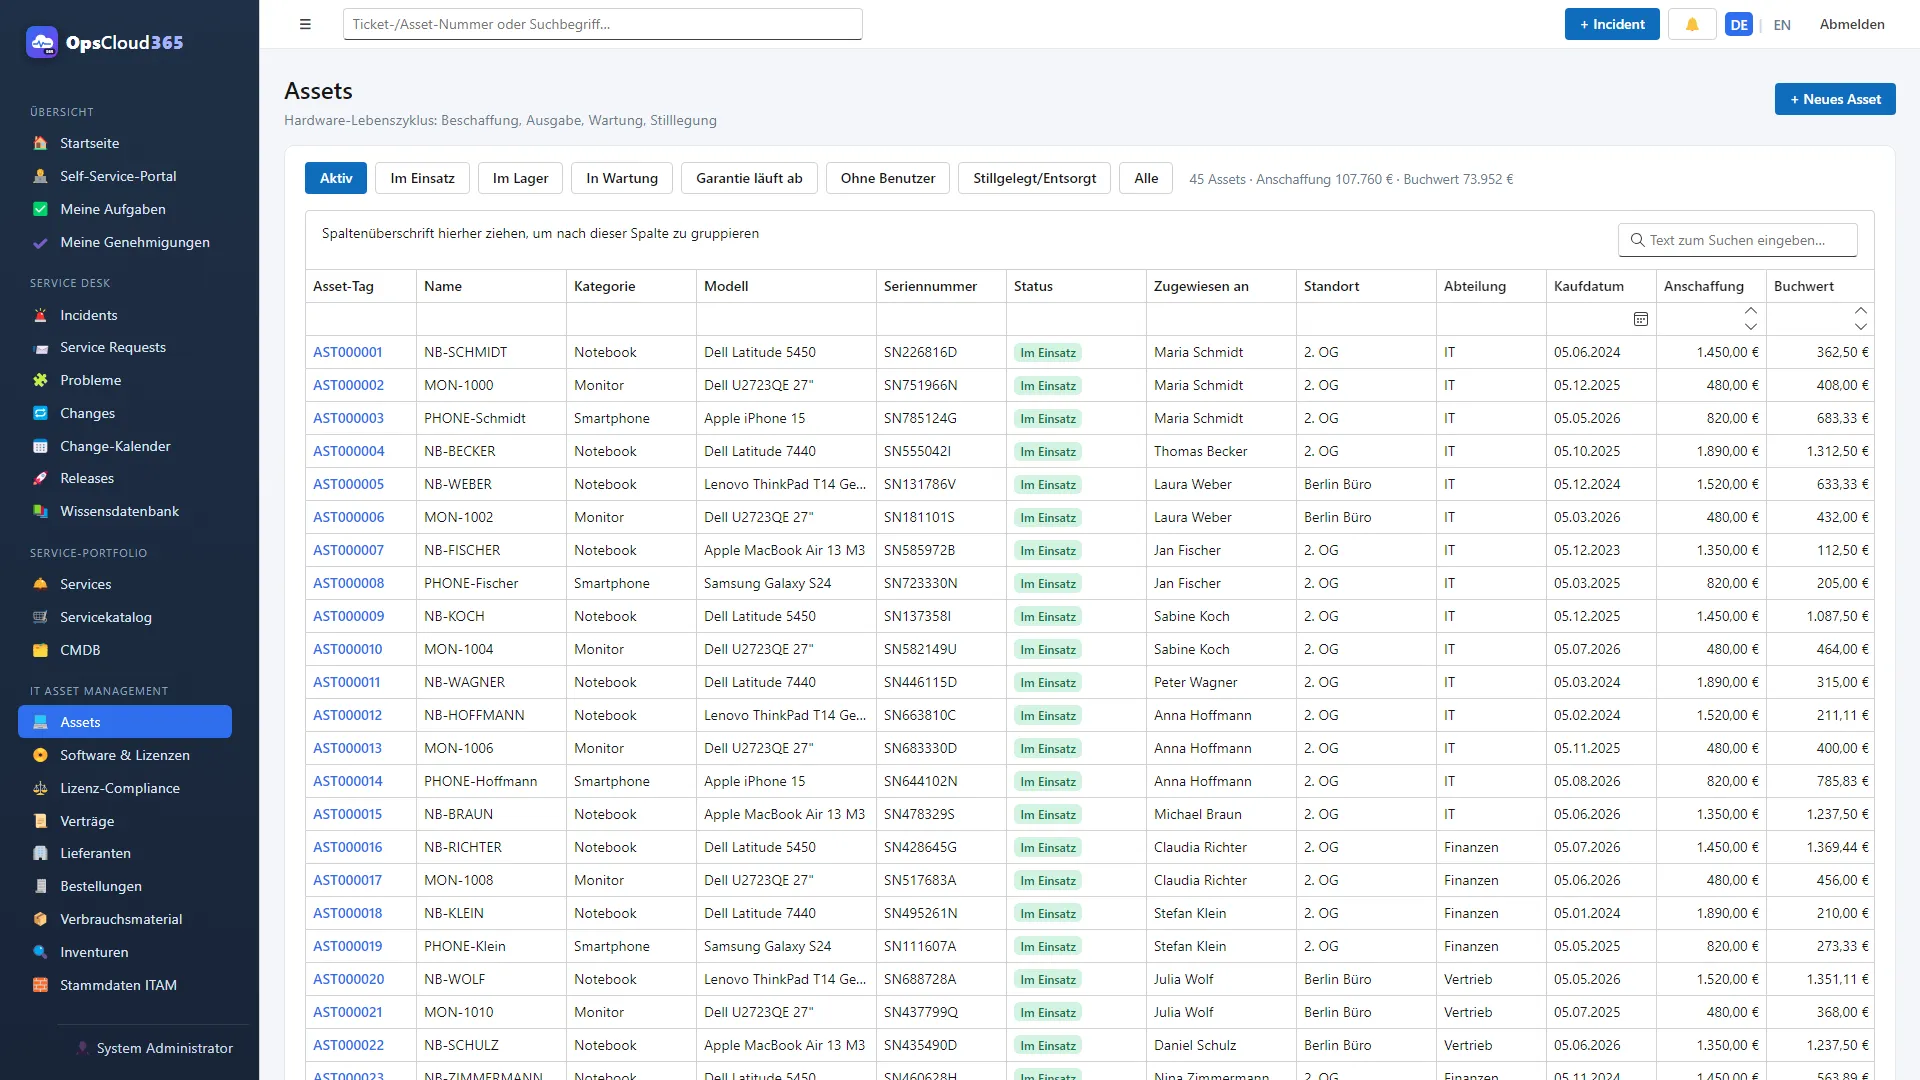Screen dimensions: 1920x1080
Task: Click the Service Requests icon
Action: 40,348
